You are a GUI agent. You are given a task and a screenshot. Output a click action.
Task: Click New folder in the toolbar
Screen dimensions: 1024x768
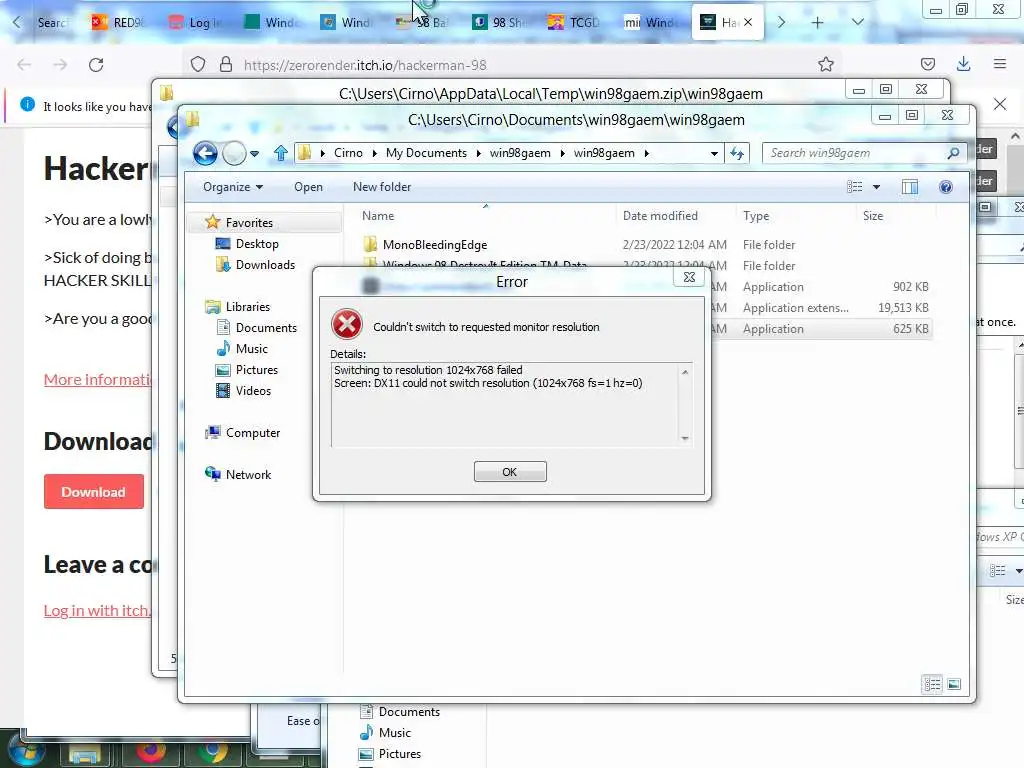(382, 187)
